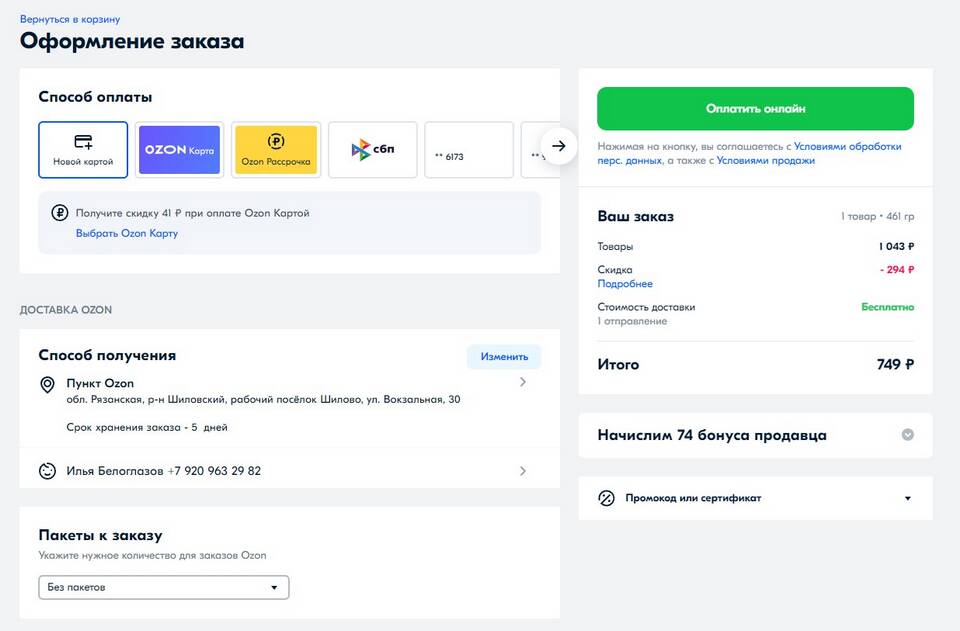960x631 pixels.
Task: Choose OZON Карта as payment method
Action: [x=179, y=150]
